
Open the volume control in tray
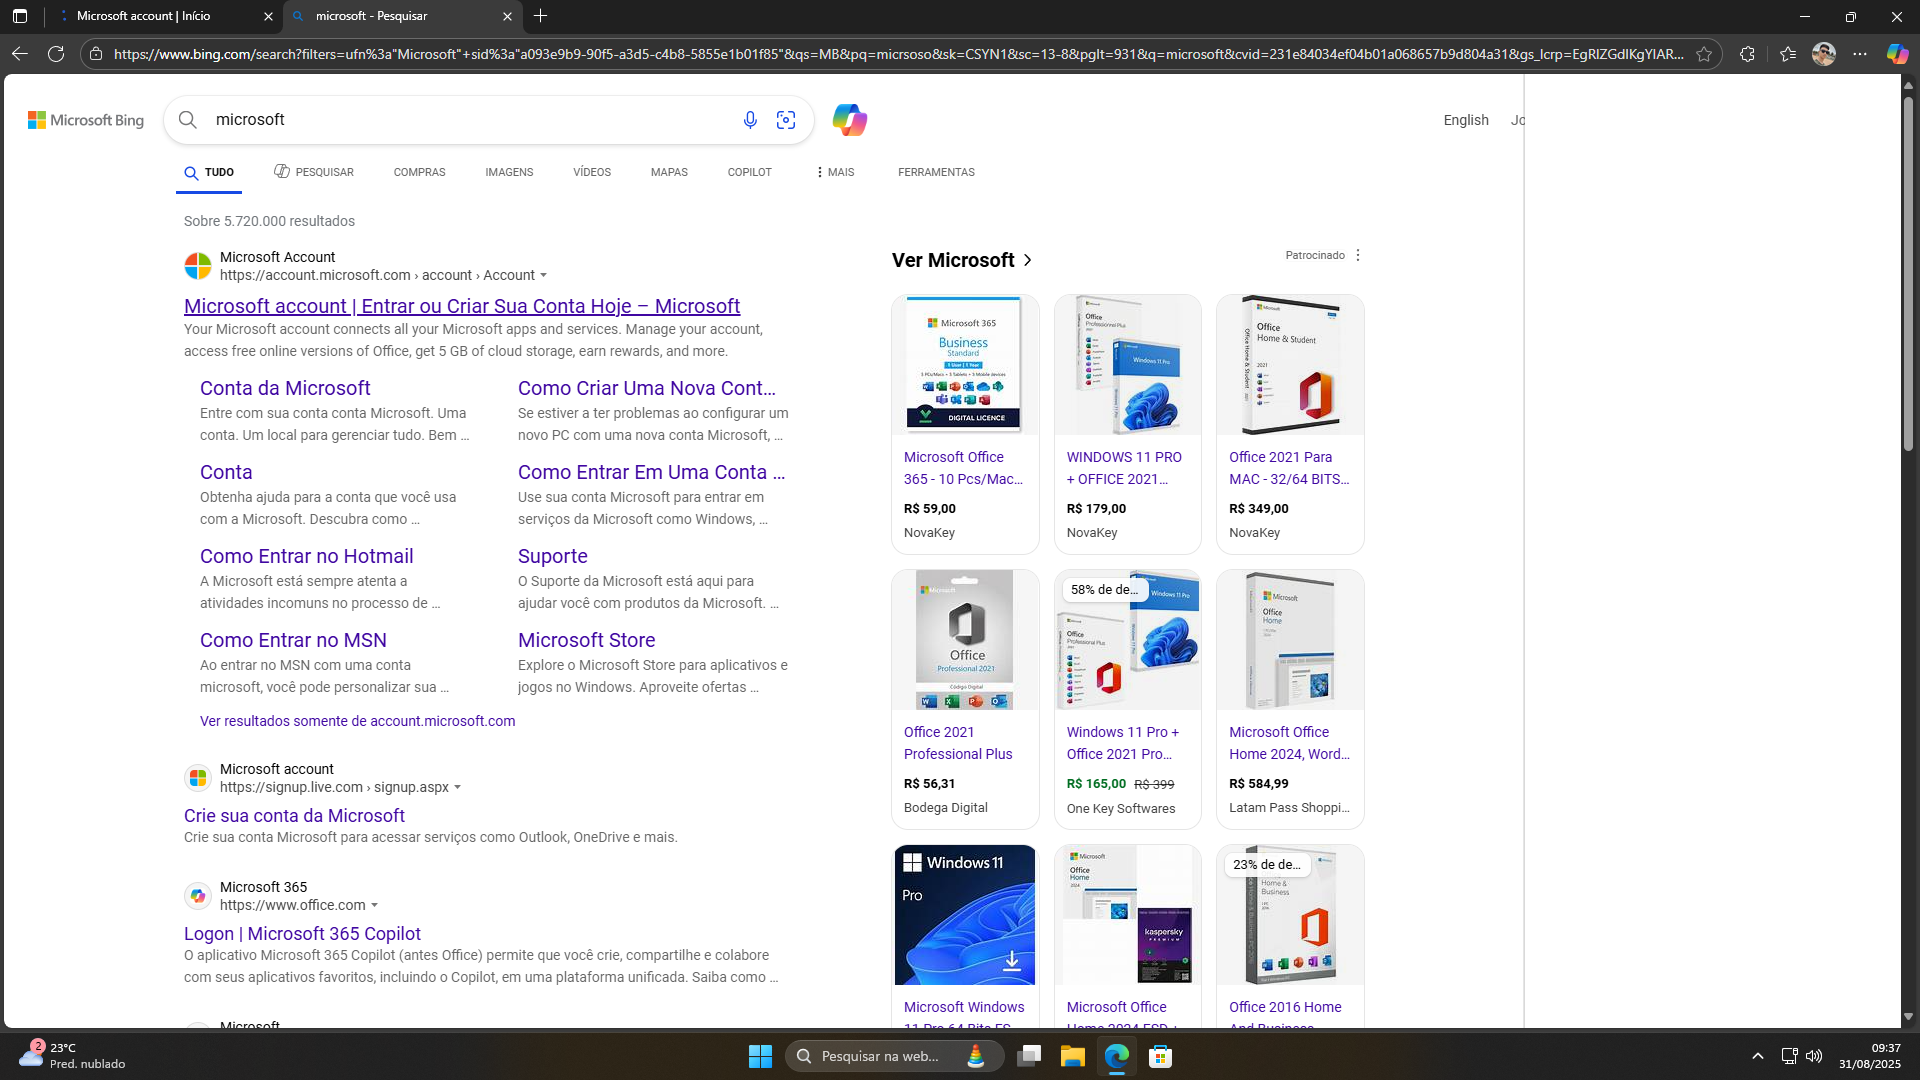[1814, 1056]
